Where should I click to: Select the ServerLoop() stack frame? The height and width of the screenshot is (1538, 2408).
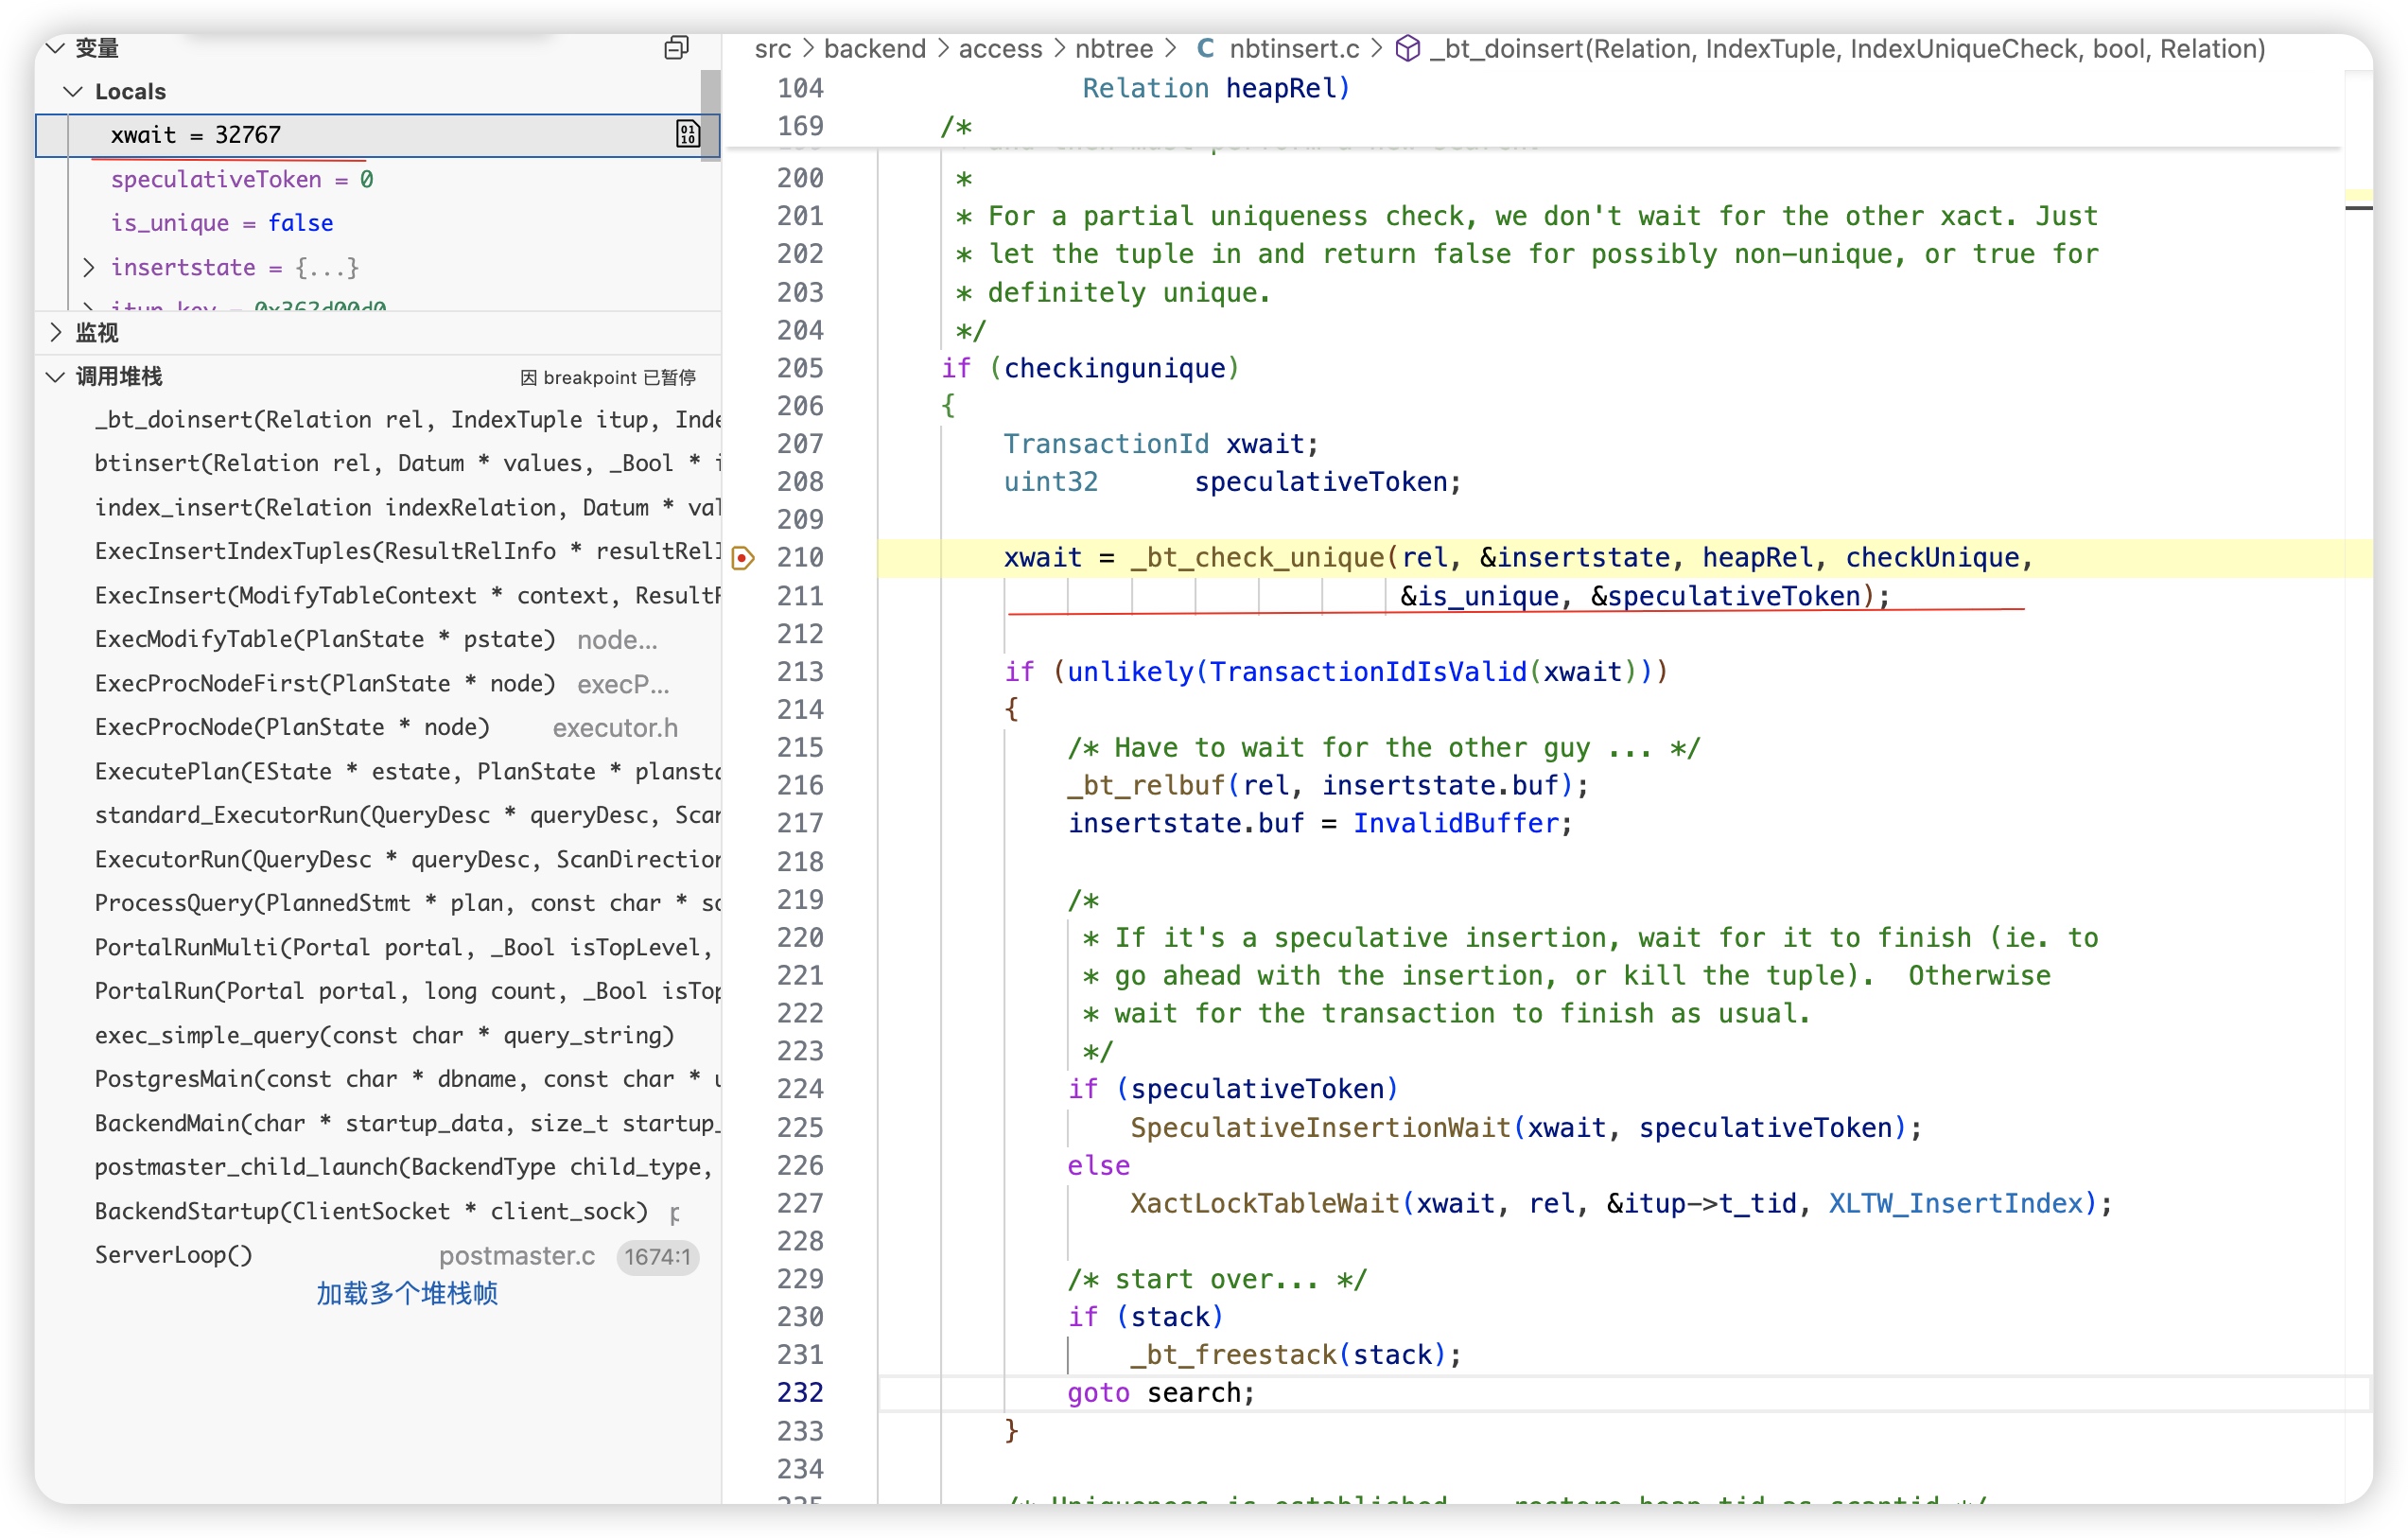click(175, 1255)
